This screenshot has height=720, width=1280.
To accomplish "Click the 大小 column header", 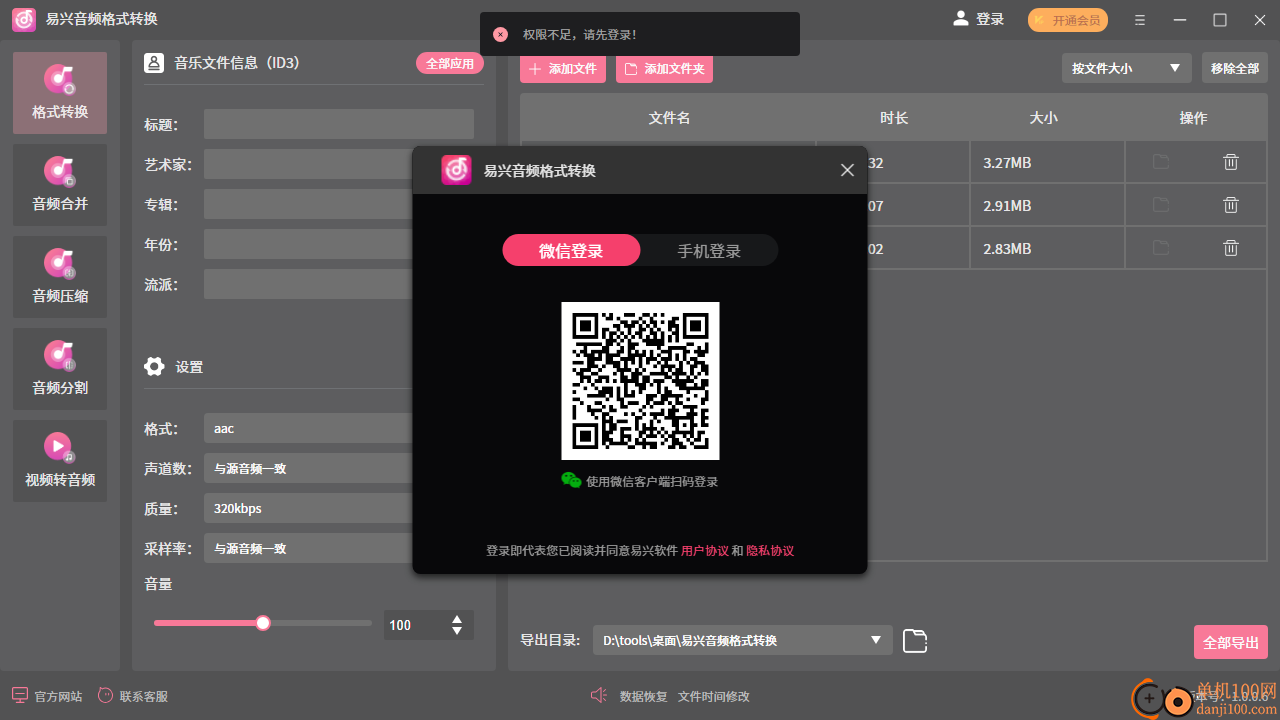I will click(1043, 117).
